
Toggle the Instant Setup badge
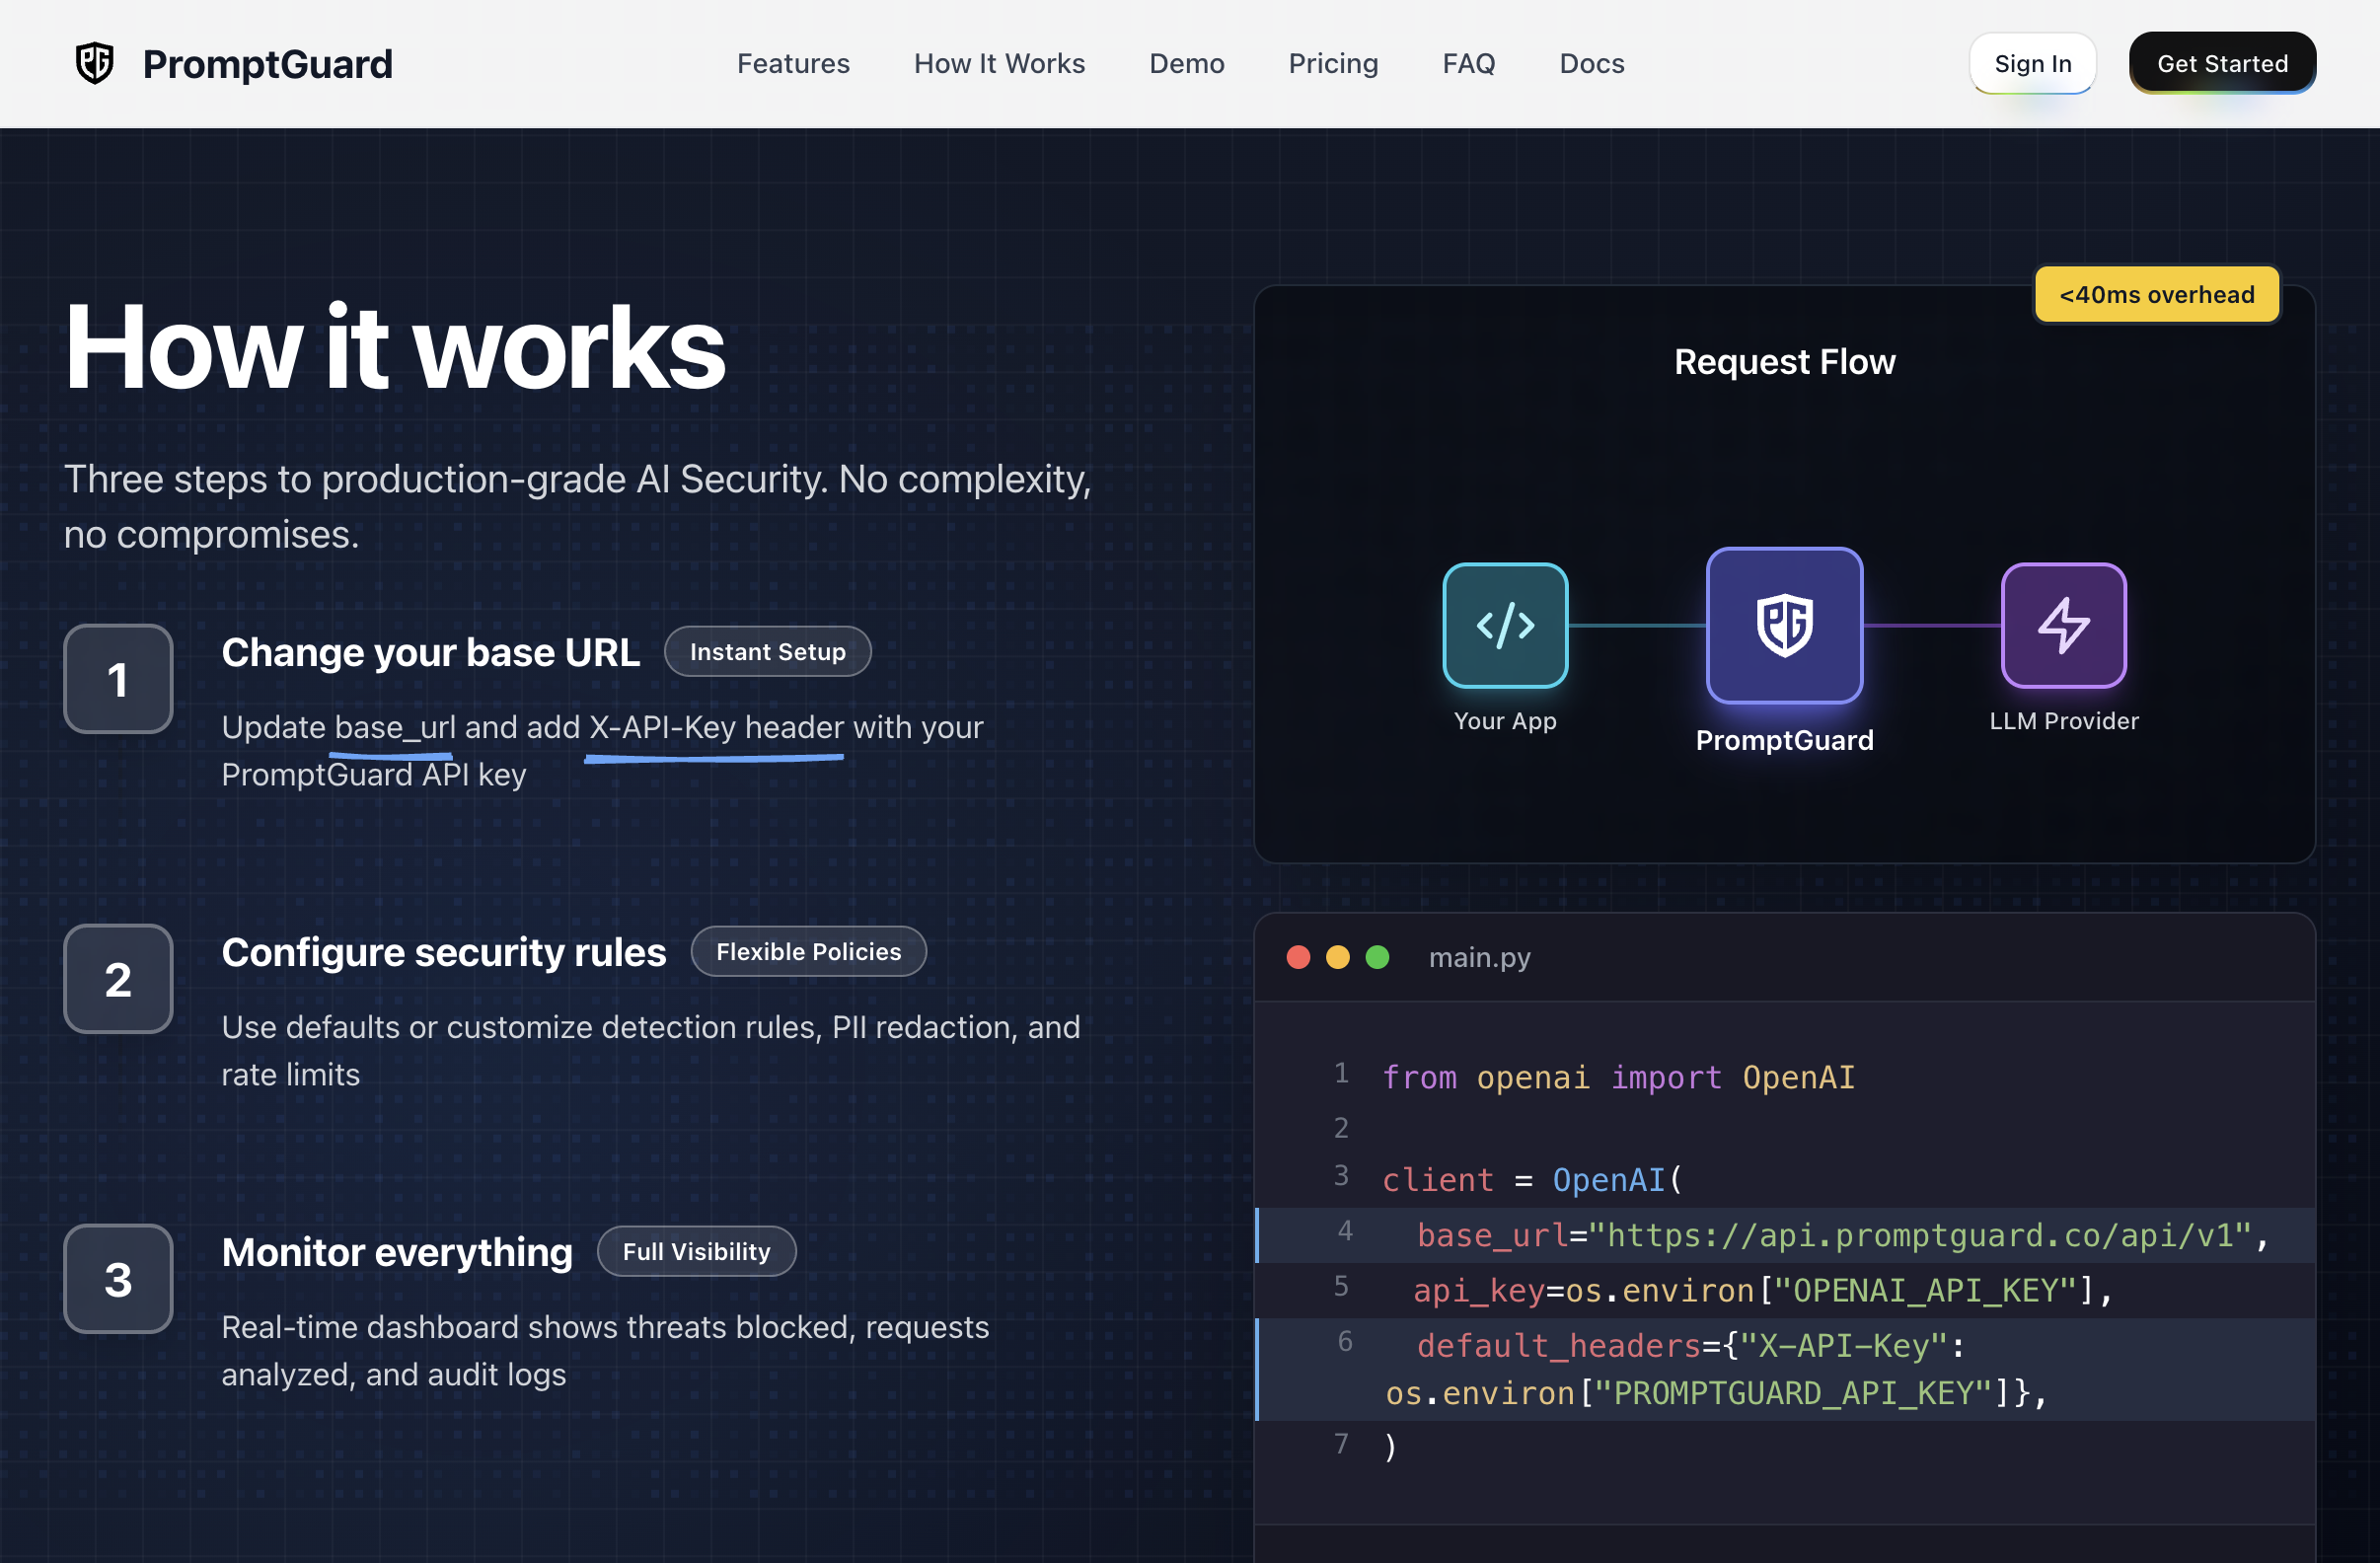click(767, 651)
